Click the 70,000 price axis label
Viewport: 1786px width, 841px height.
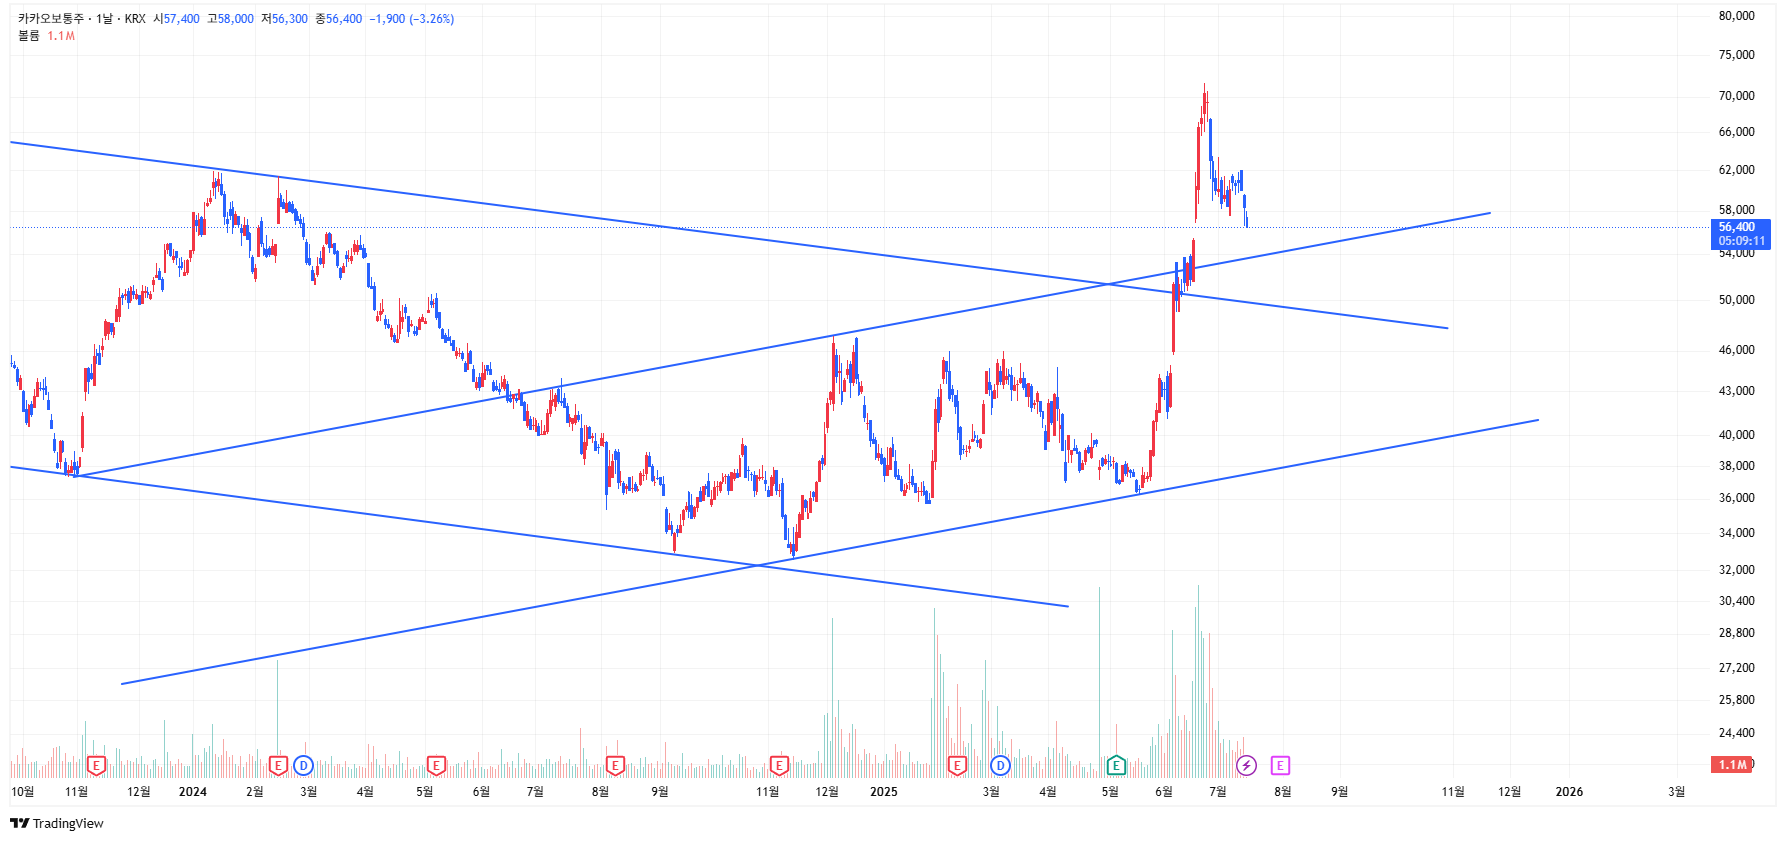[x=1737, y=96]
